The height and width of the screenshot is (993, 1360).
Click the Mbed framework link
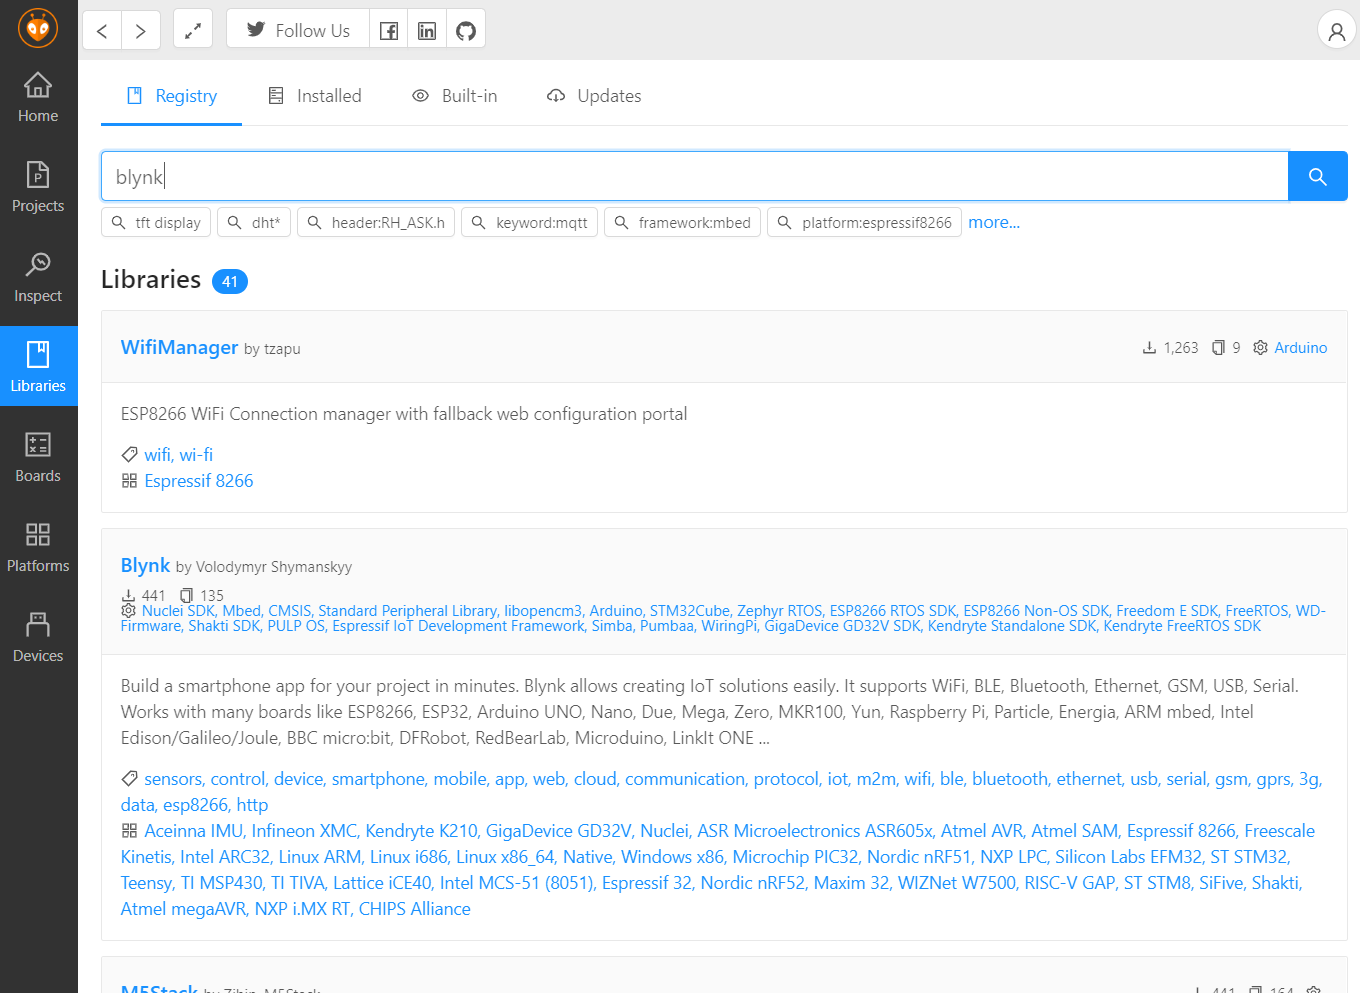tap(242, 611)
